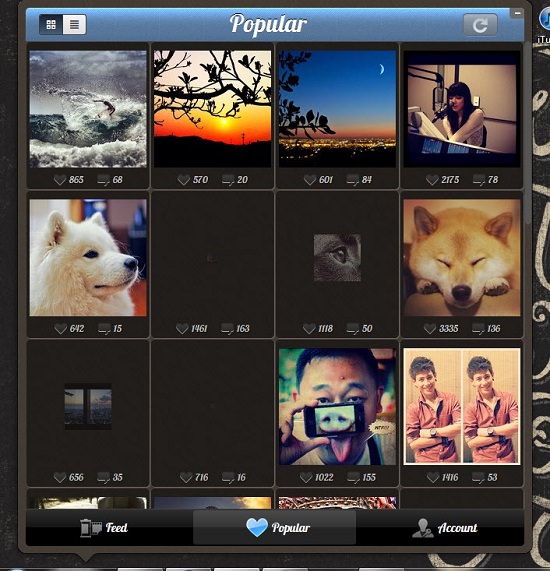Screen dimensions: 550x571
Task: Open comments icon showing 68 comments
Action: click(103, 180)
